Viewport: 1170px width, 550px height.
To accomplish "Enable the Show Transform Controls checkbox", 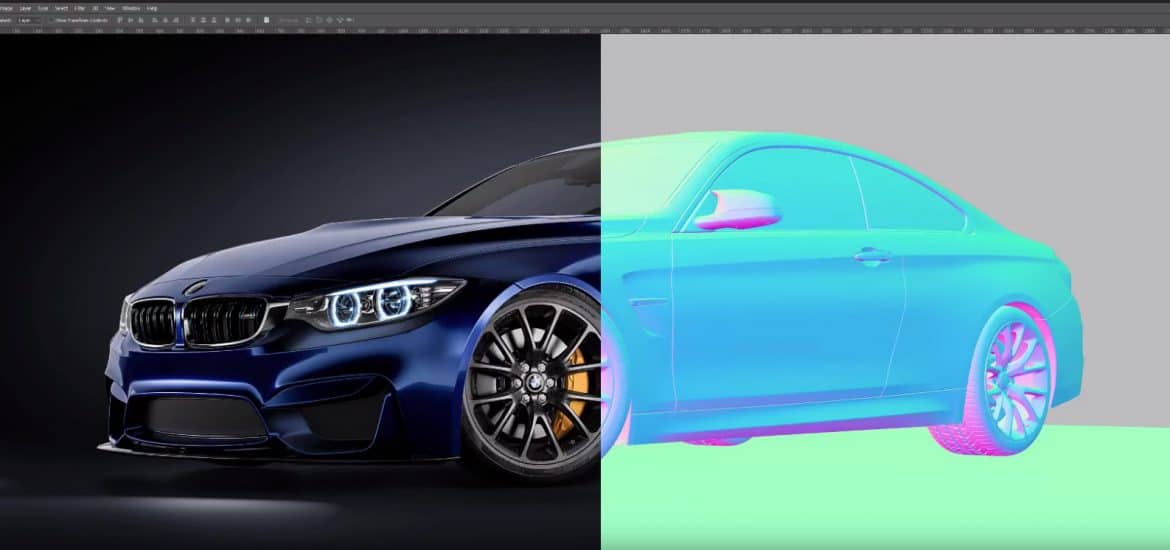I will point(51,20).
